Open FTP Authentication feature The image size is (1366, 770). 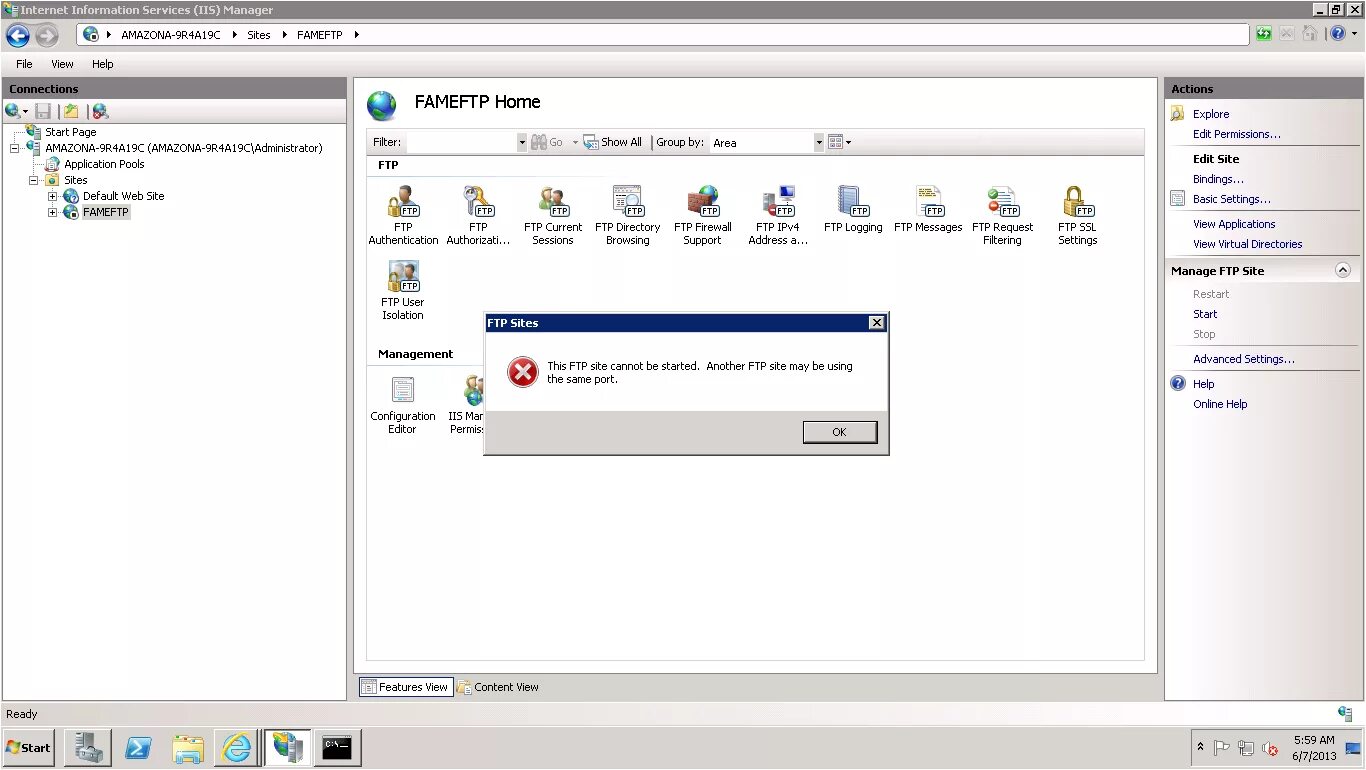(x=403, y=215)
